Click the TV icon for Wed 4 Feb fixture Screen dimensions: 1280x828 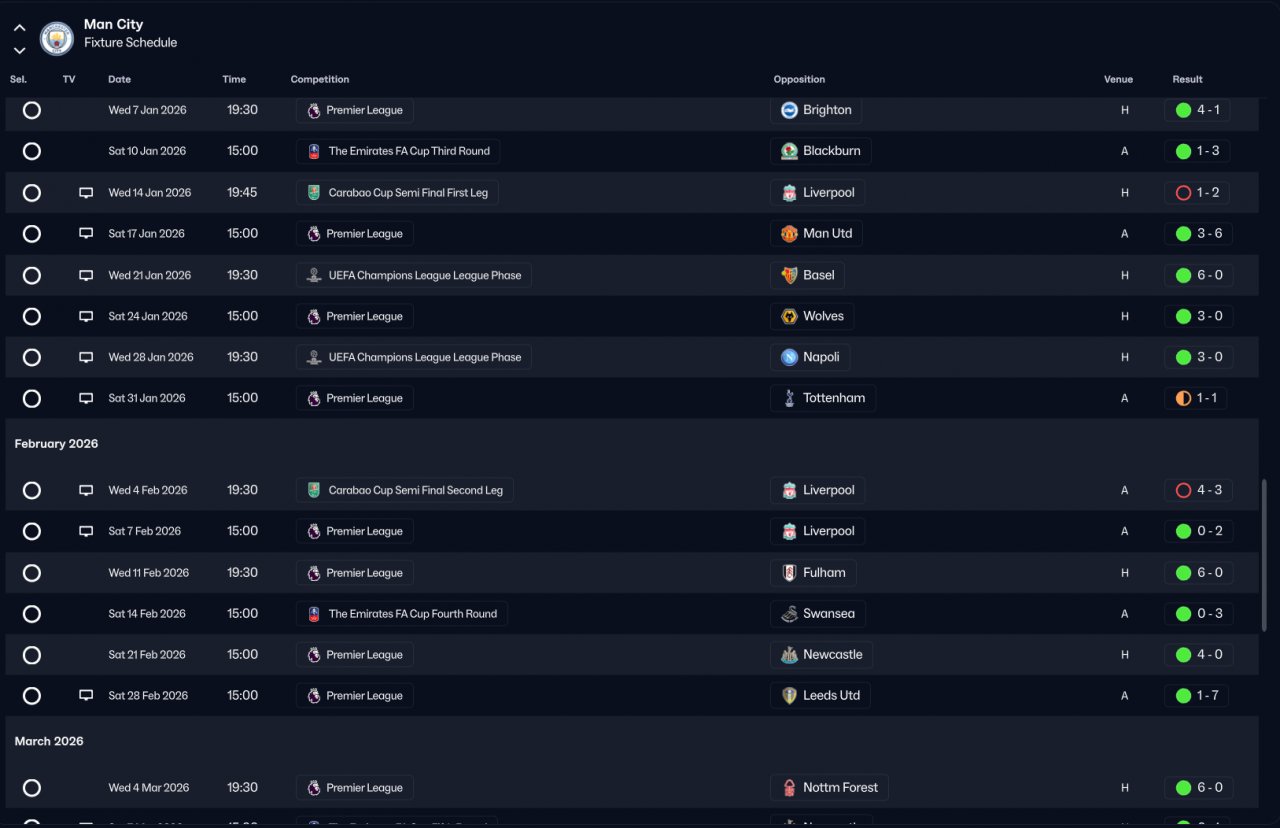[x=86, y=490]
